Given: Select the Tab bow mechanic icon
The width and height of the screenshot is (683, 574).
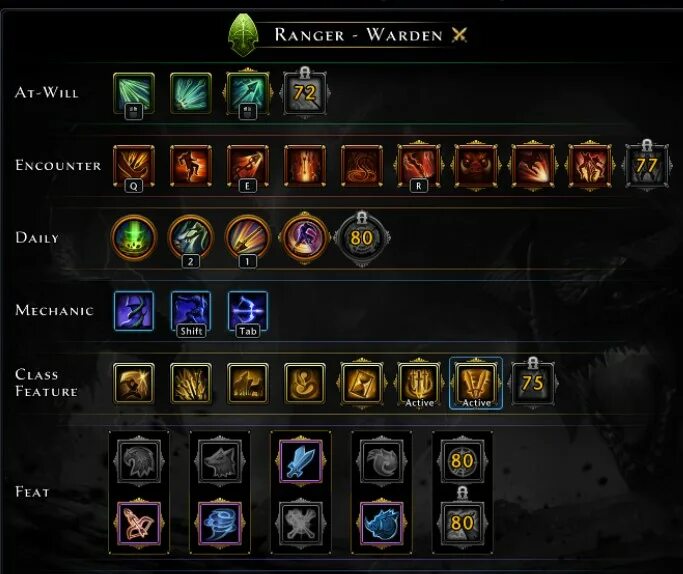Looking at the screenshot, I should click(247, 311).
